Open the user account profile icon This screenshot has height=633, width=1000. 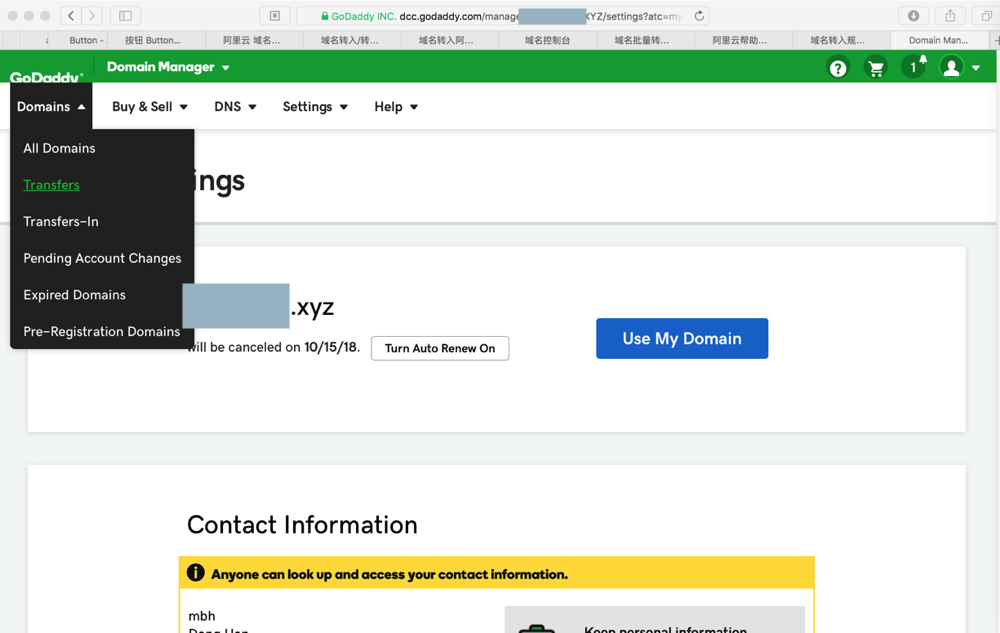[952, 68]
